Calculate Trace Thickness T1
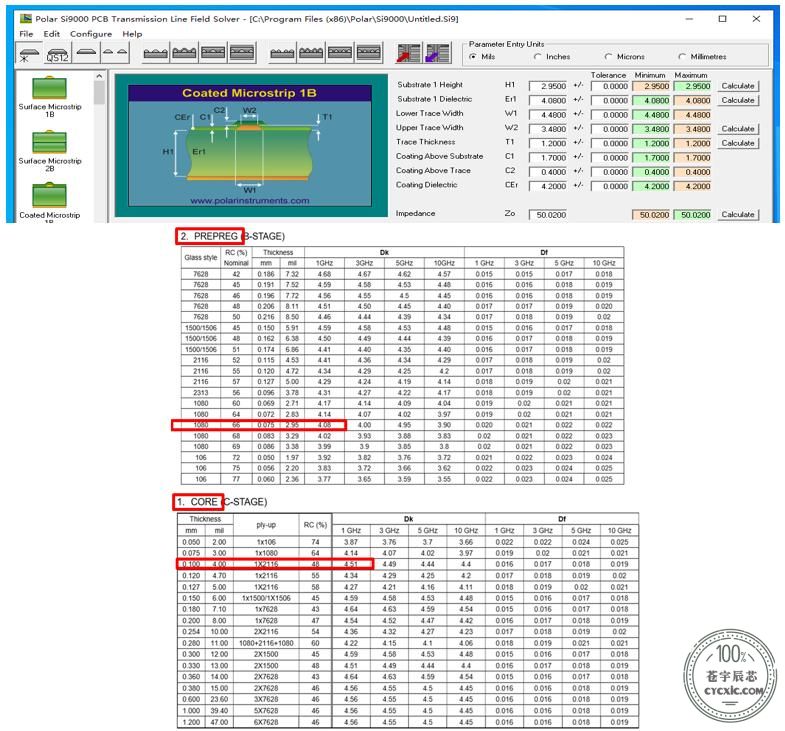785x731 pixels. 737,143
